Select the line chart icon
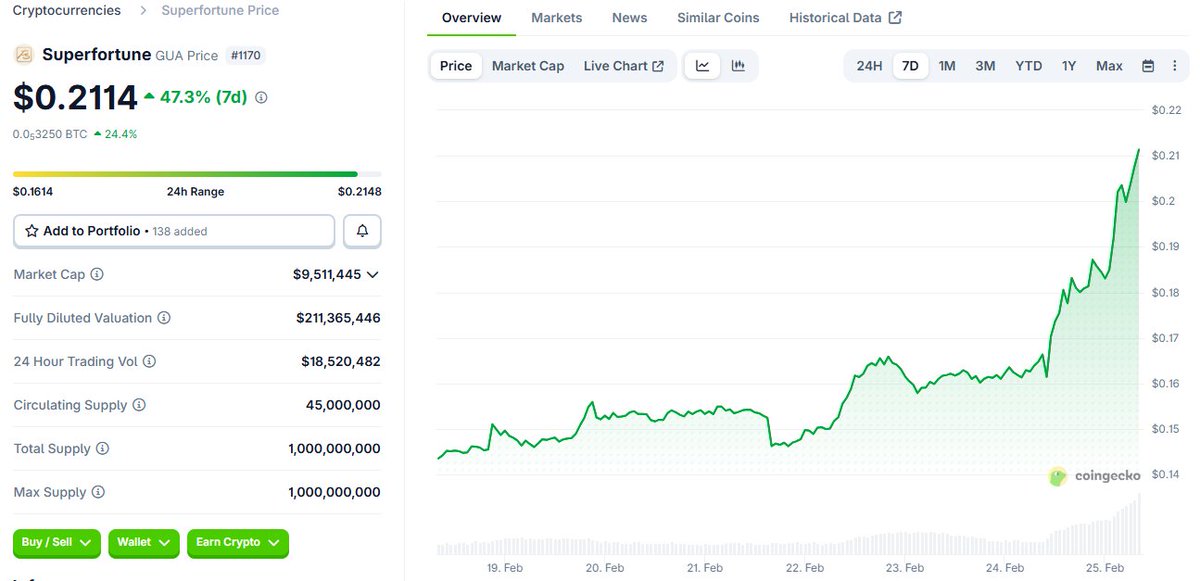The height and width of the screenshot is (581, 1200). pos(702,64)
